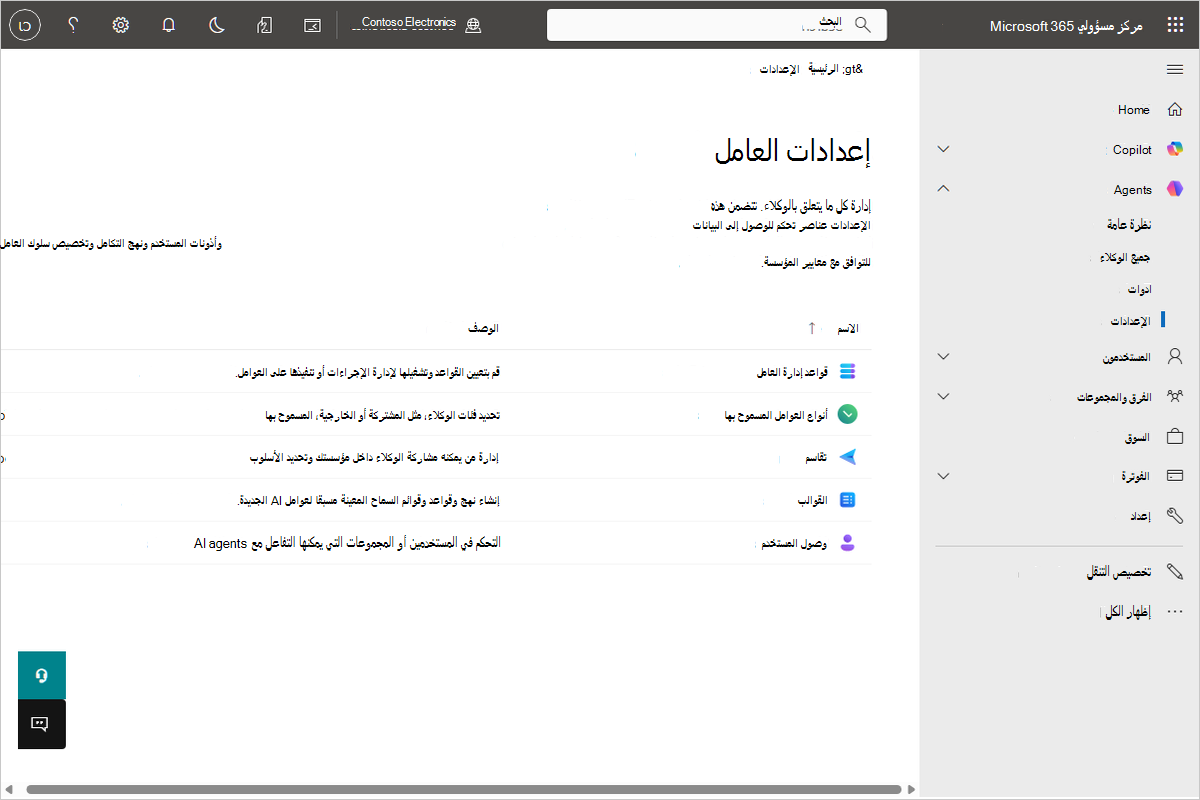
Task: Open the app launcher waffle icon
Action: (1175, 25)
